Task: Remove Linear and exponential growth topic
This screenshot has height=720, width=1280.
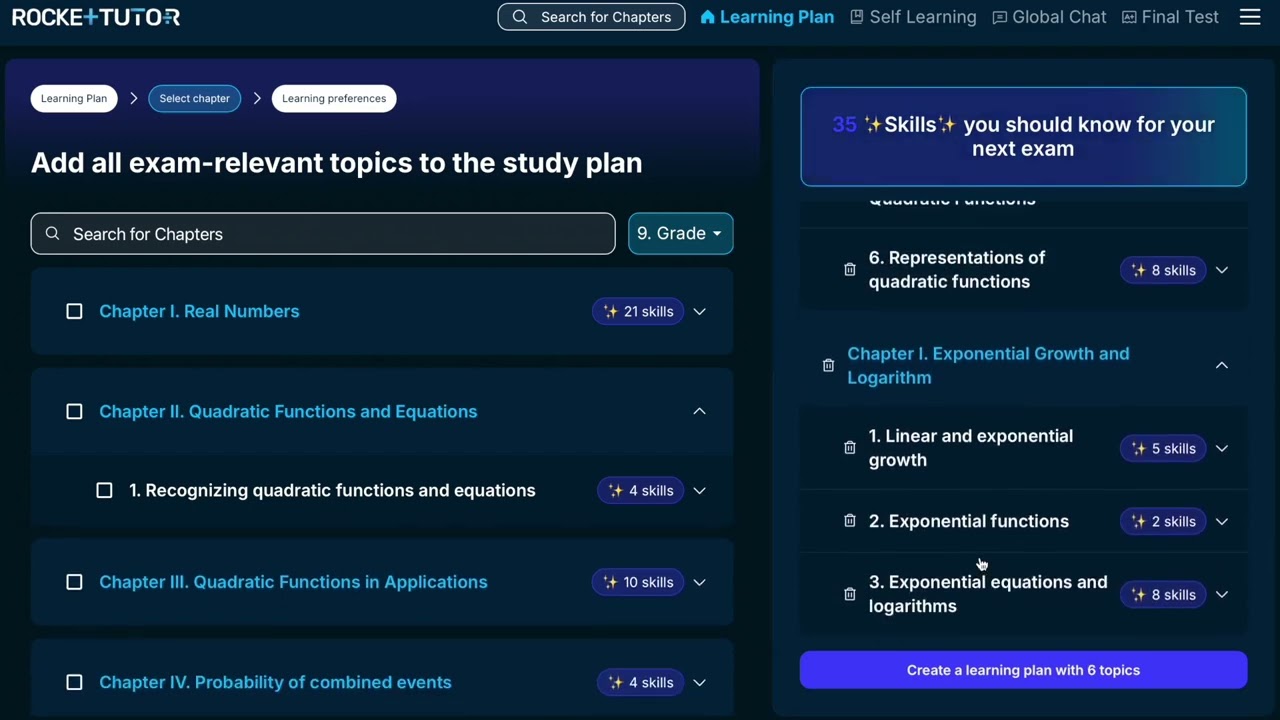Action: 849,448
